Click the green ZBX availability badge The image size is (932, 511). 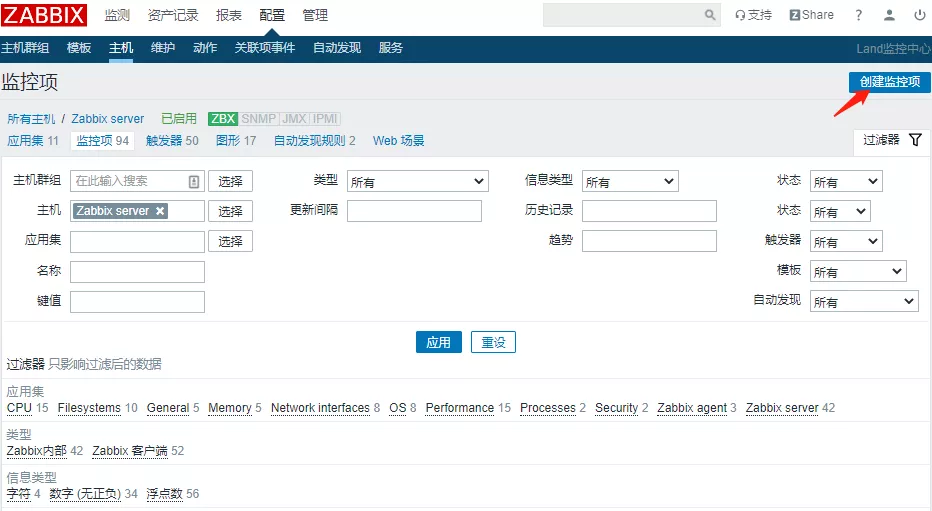[222, 119]
